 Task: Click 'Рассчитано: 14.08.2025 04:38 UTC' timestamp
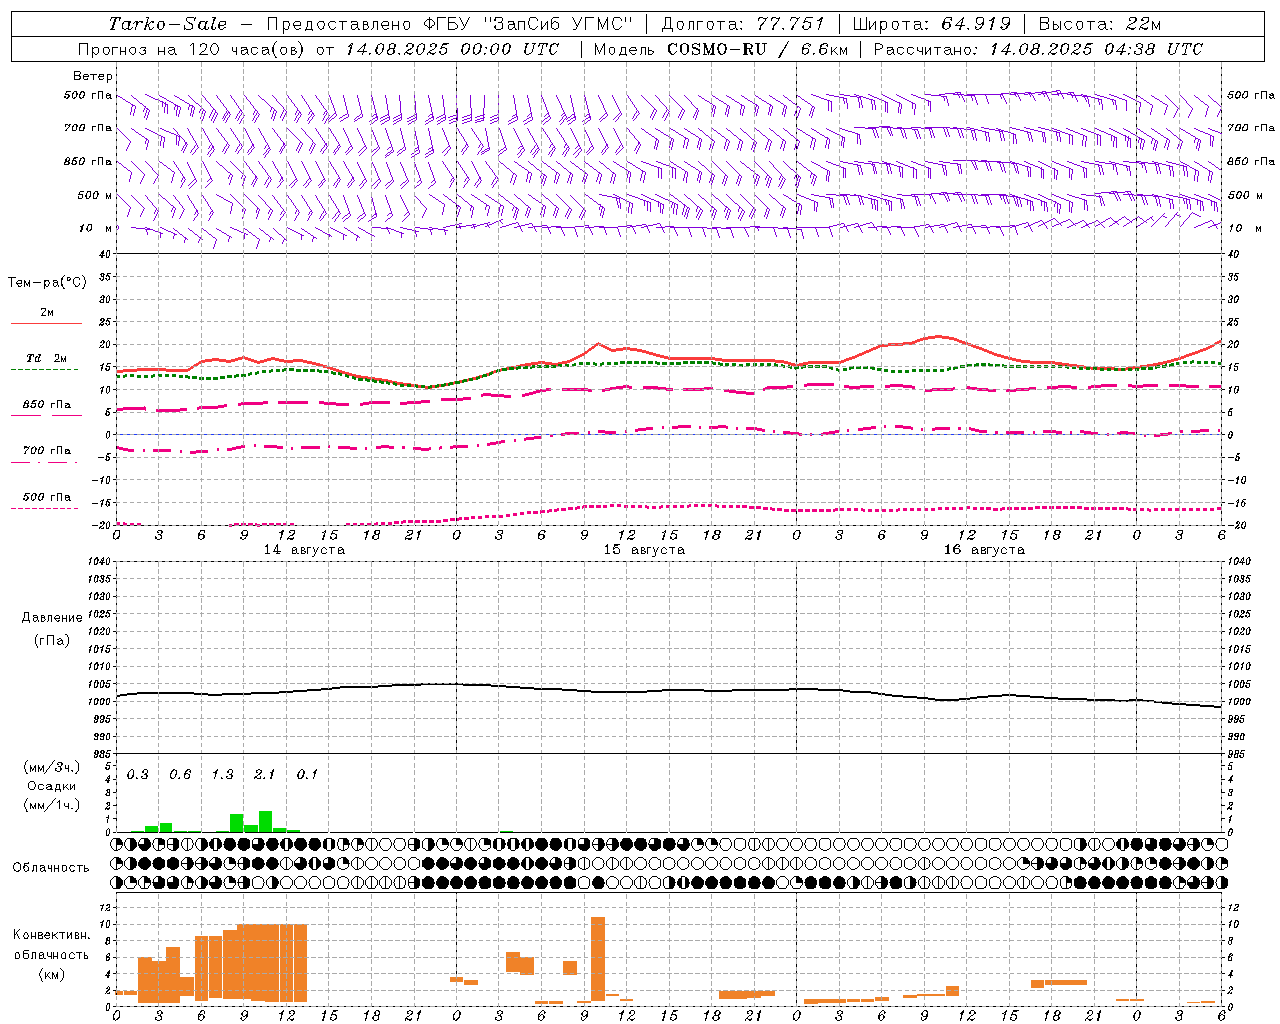(x=1038, y=49)
